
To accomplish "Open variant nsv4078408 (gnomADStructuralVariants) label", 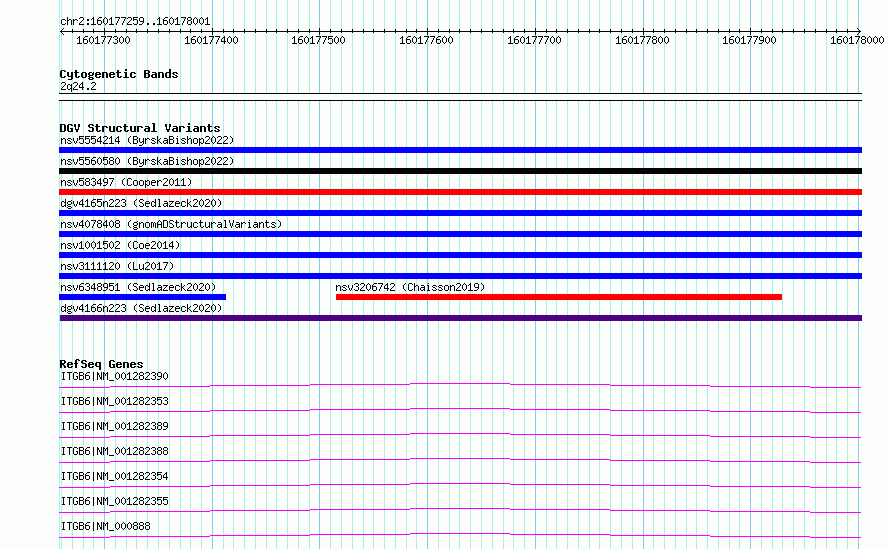I will pyautogui.click(x=171, y=224).
